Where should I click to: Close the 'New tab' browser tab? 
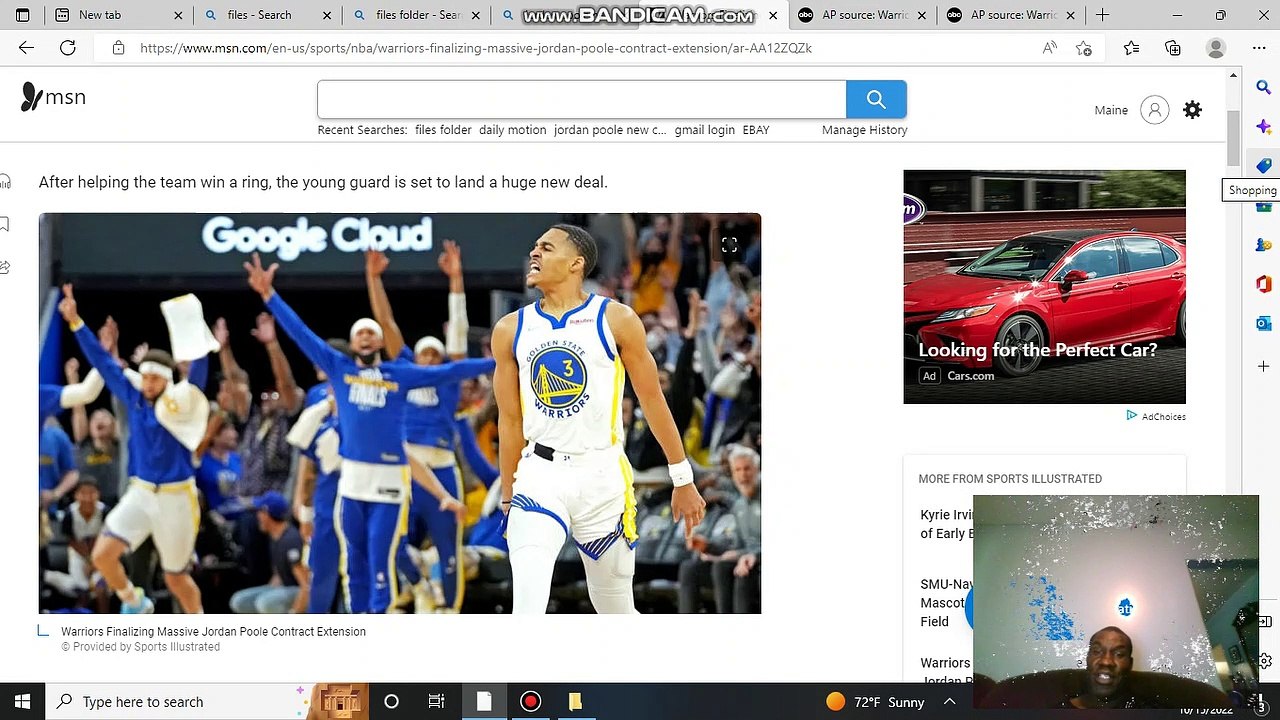coord(178,15)
